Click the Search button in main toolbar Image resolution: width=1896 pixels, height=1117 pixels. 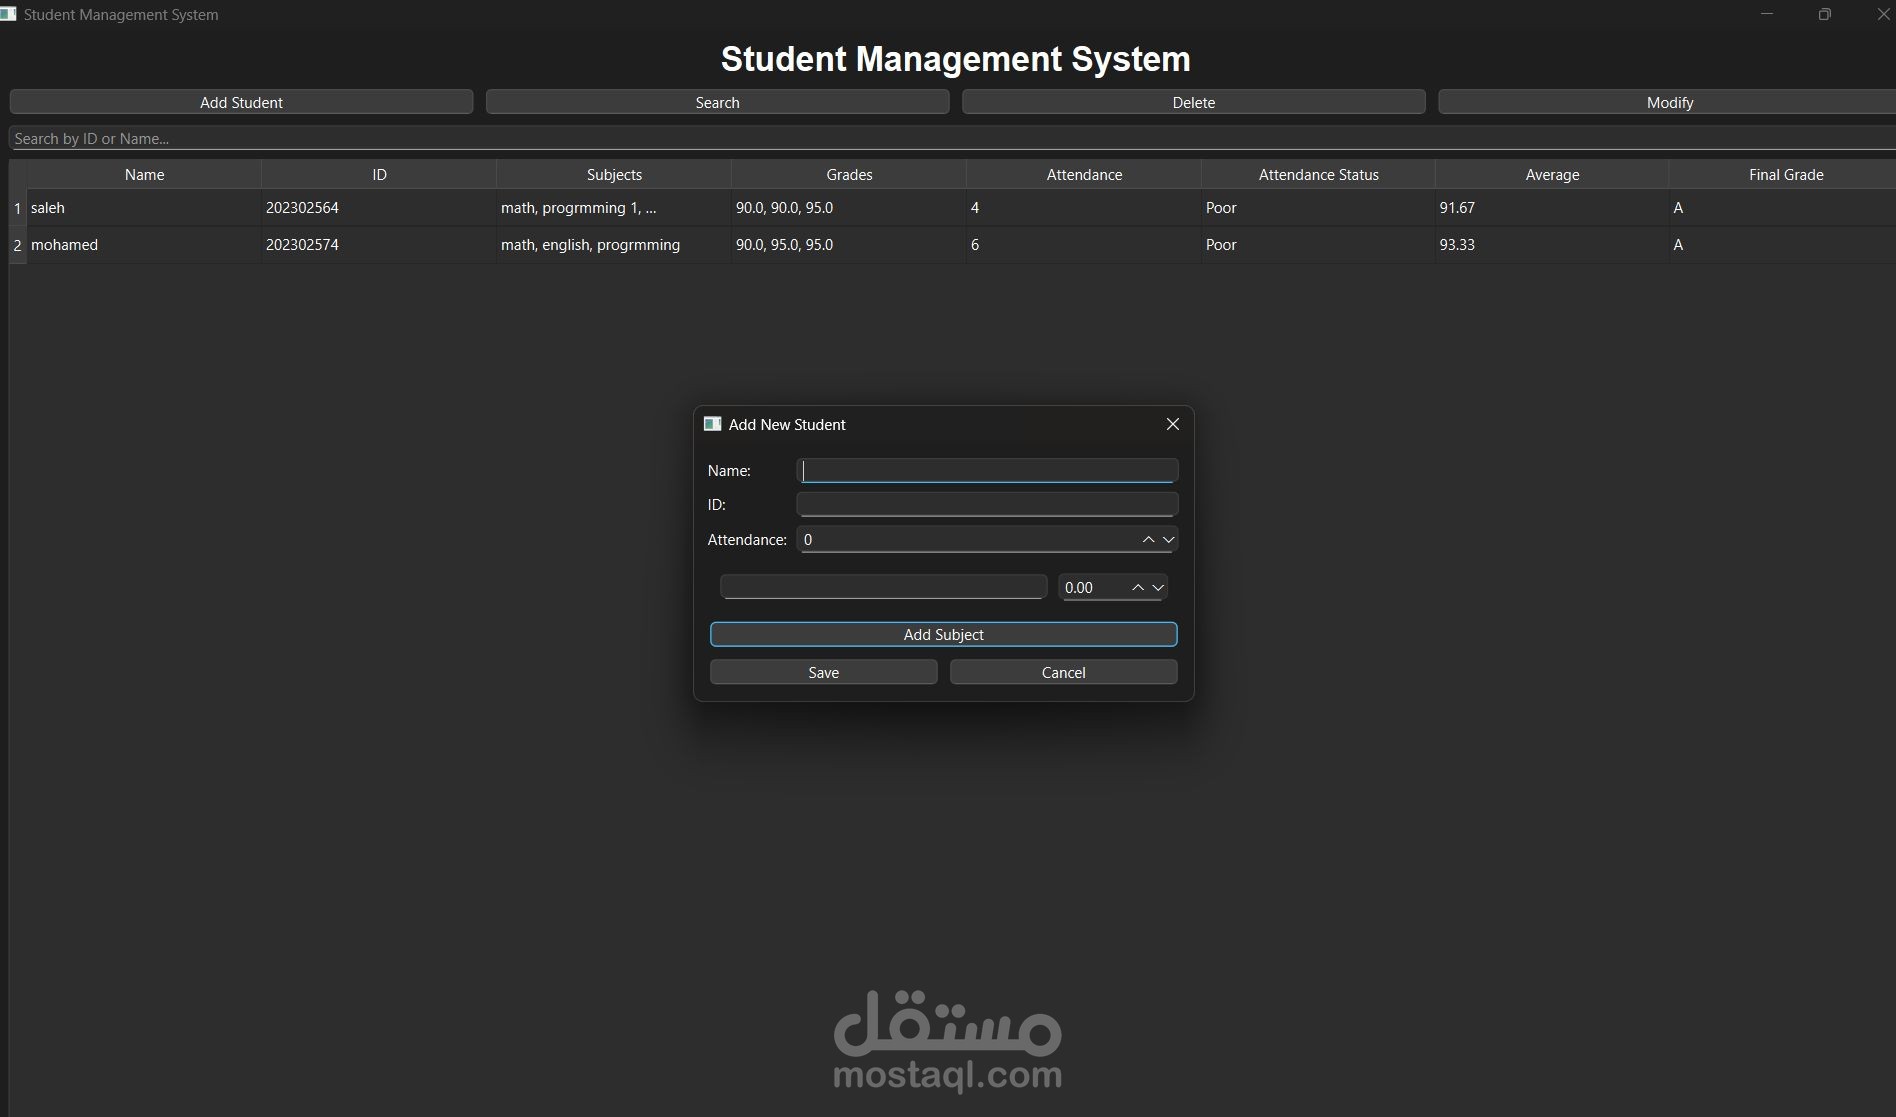pyautogui.click(x=717, y=102)
